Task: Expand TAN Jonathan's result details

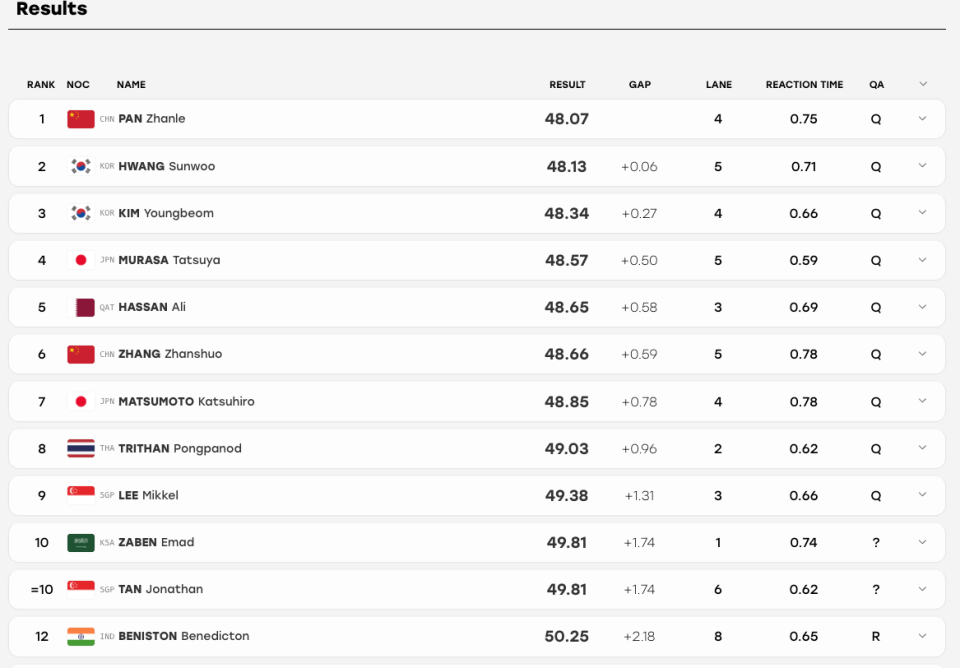Action: pyautogui.click(x=923, y=589)
